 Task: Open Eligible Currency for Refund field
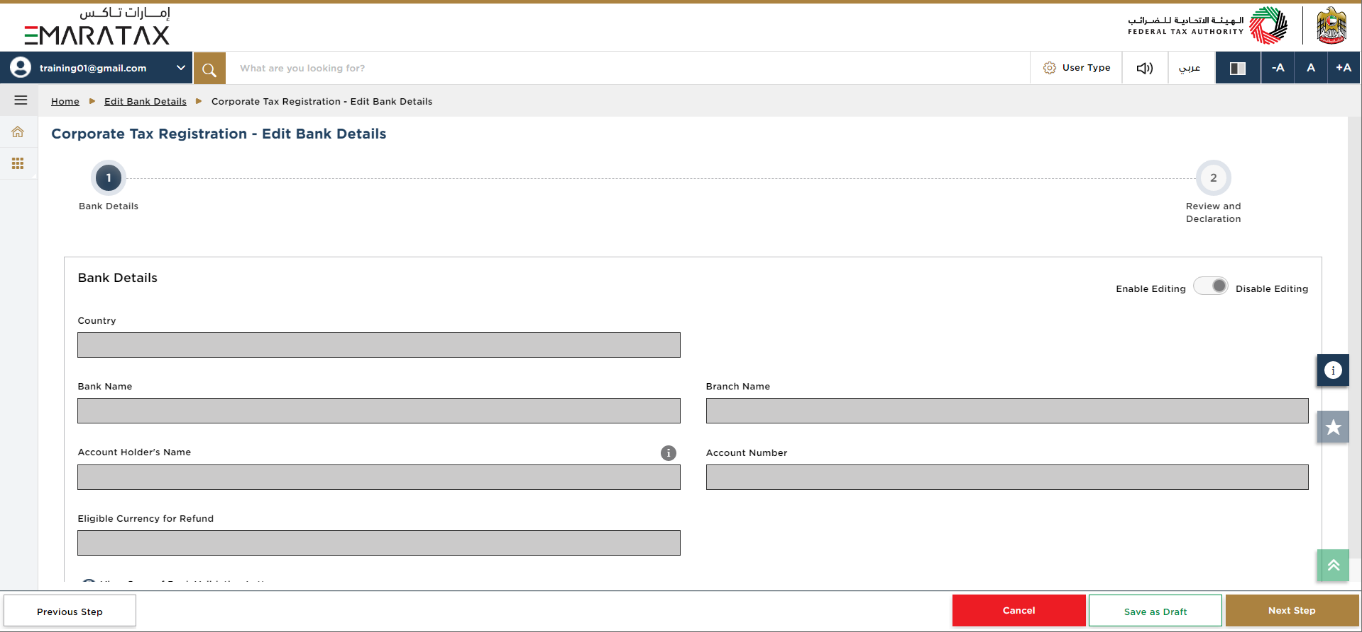(379, 543)
